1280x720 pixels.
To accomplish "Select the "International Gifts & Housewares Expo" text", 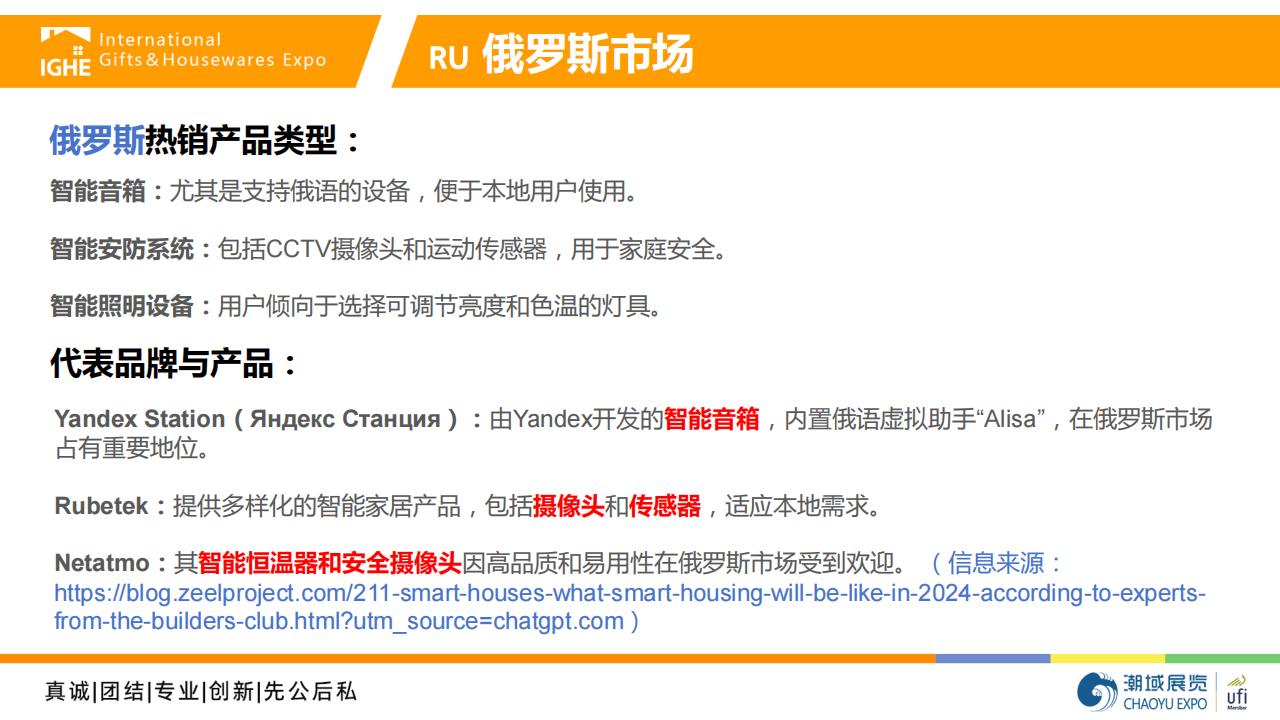I will pyautogui.click(x=212, y=50).
